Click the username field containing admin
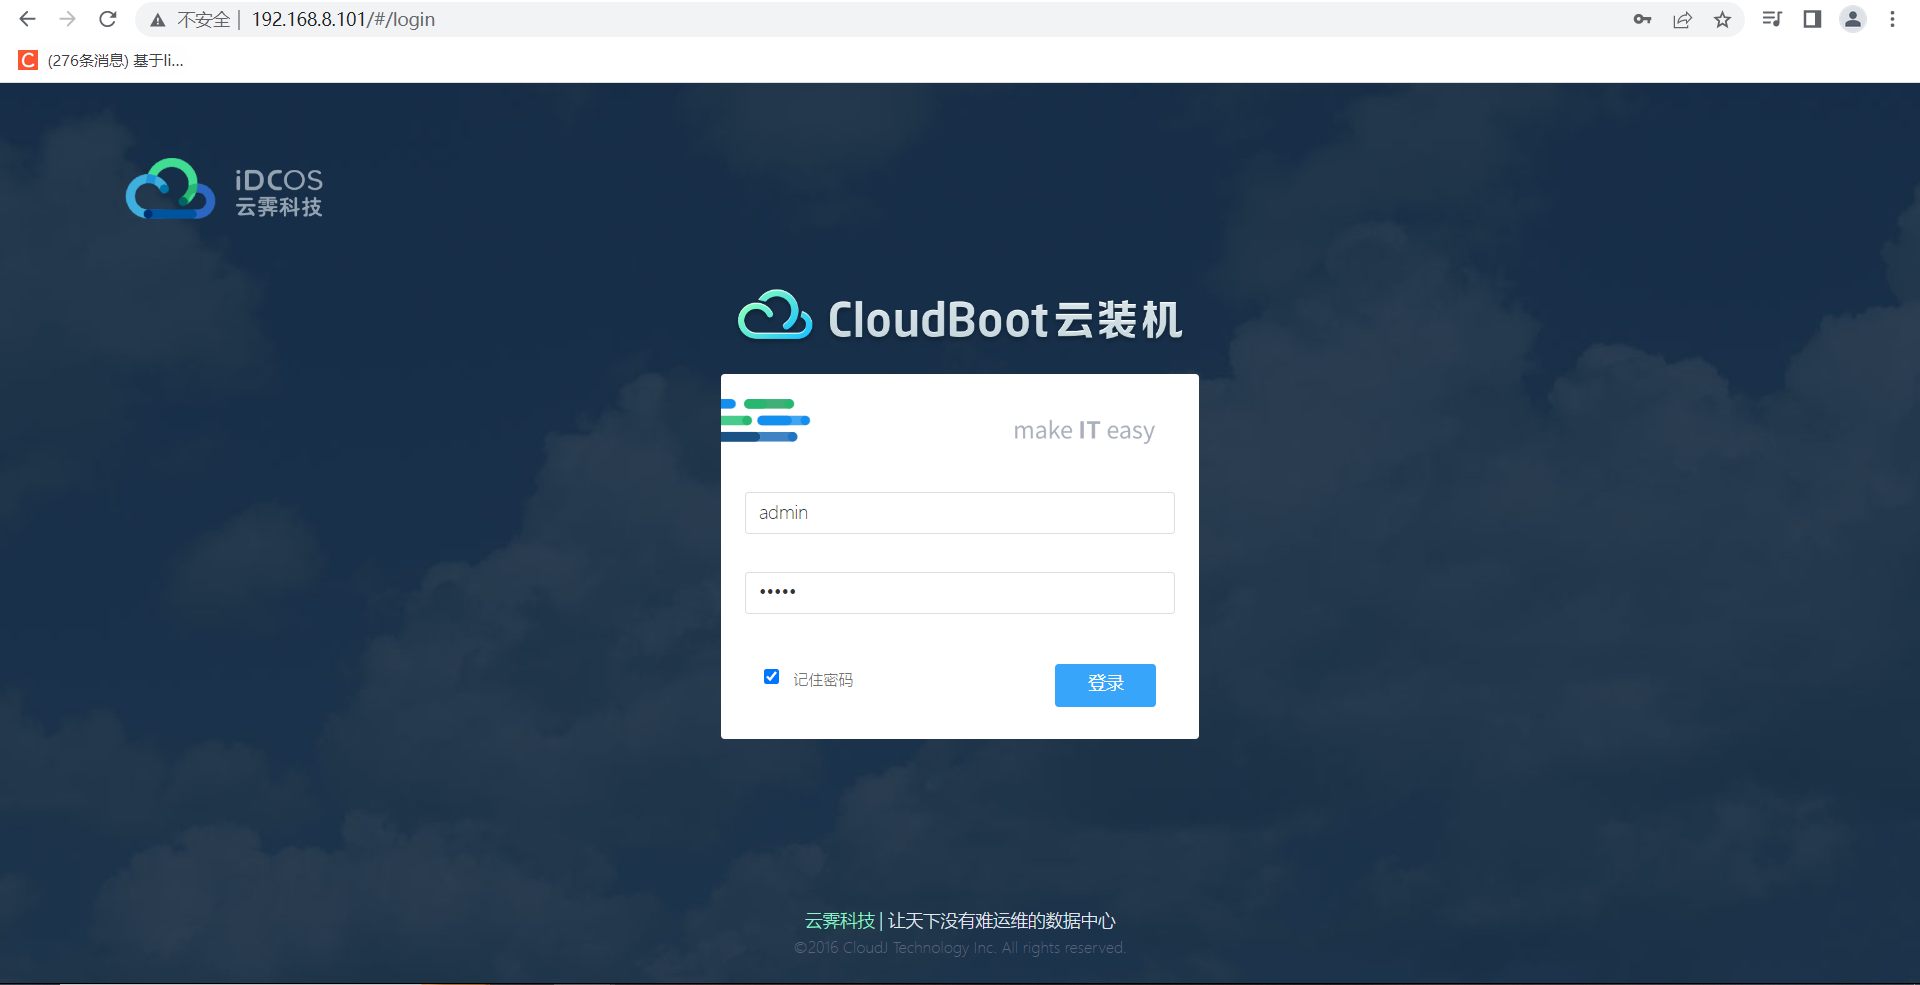Viewport: 1920px width, 985px height. coord(960,513)
